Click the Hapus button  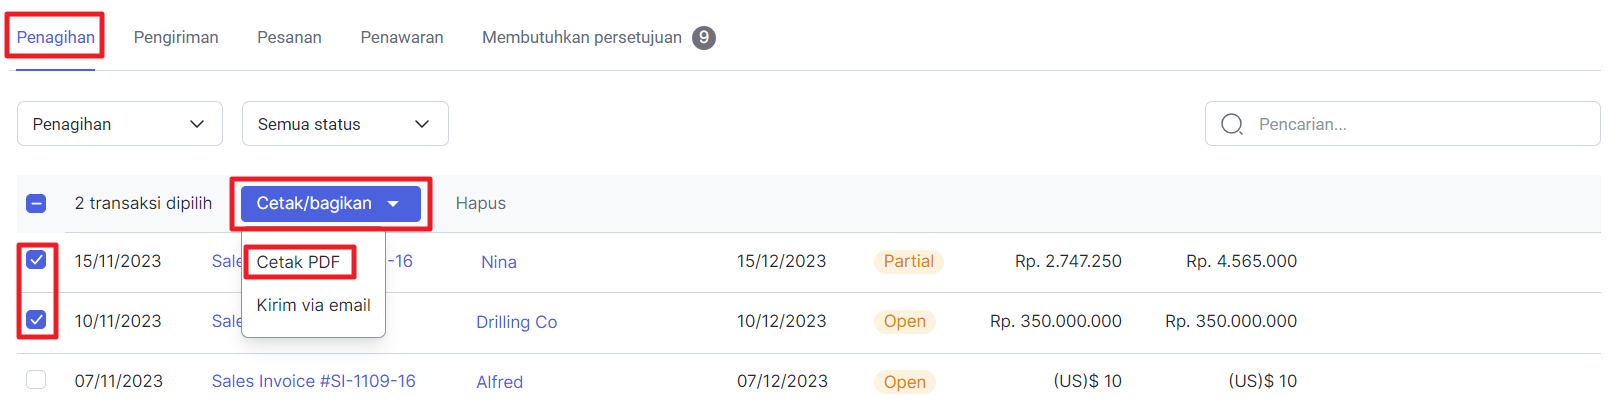[481, 204]
